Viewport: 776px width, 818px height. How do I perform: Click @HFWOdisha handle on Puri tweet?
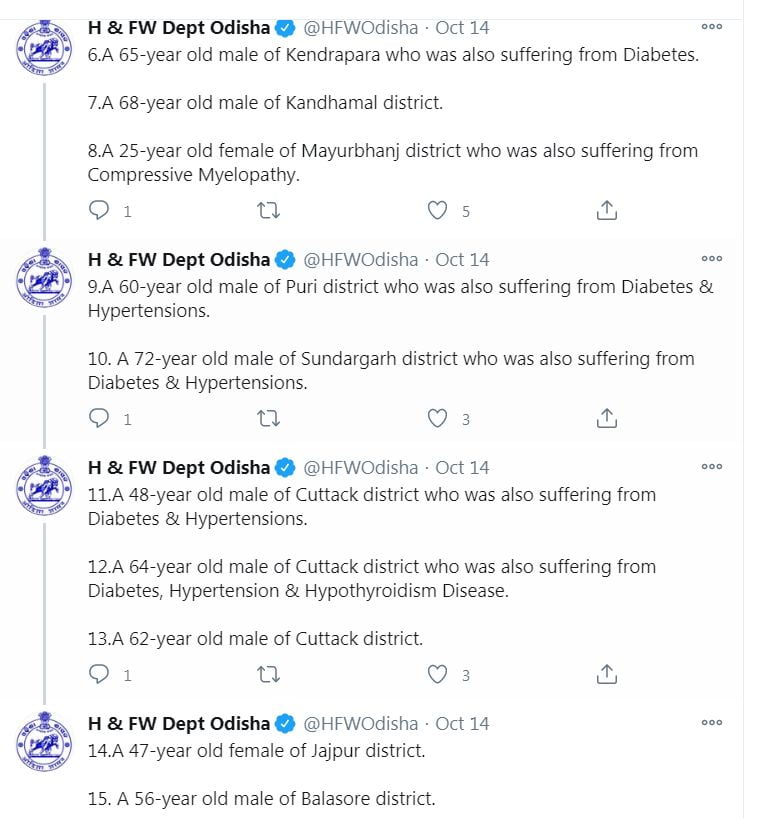pyautogui.click(x=360, y=260)
